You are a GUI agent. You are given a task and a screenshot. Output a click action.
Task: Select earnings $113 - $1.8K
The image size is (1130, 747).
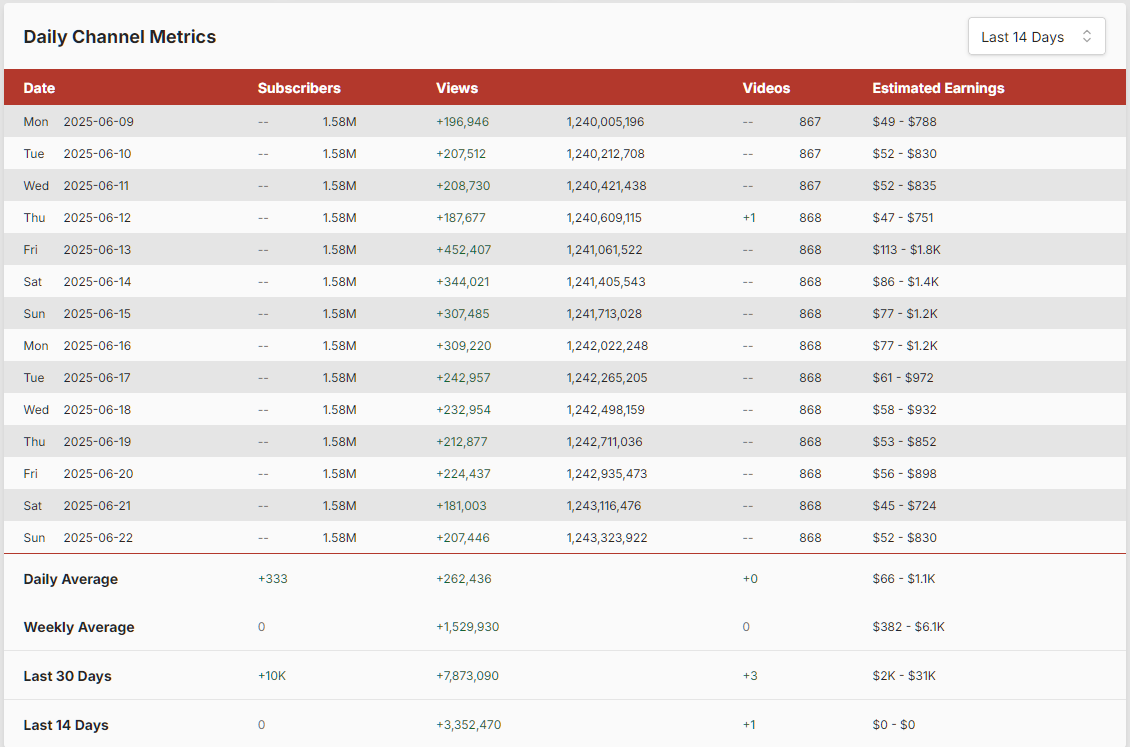(907, 250)
